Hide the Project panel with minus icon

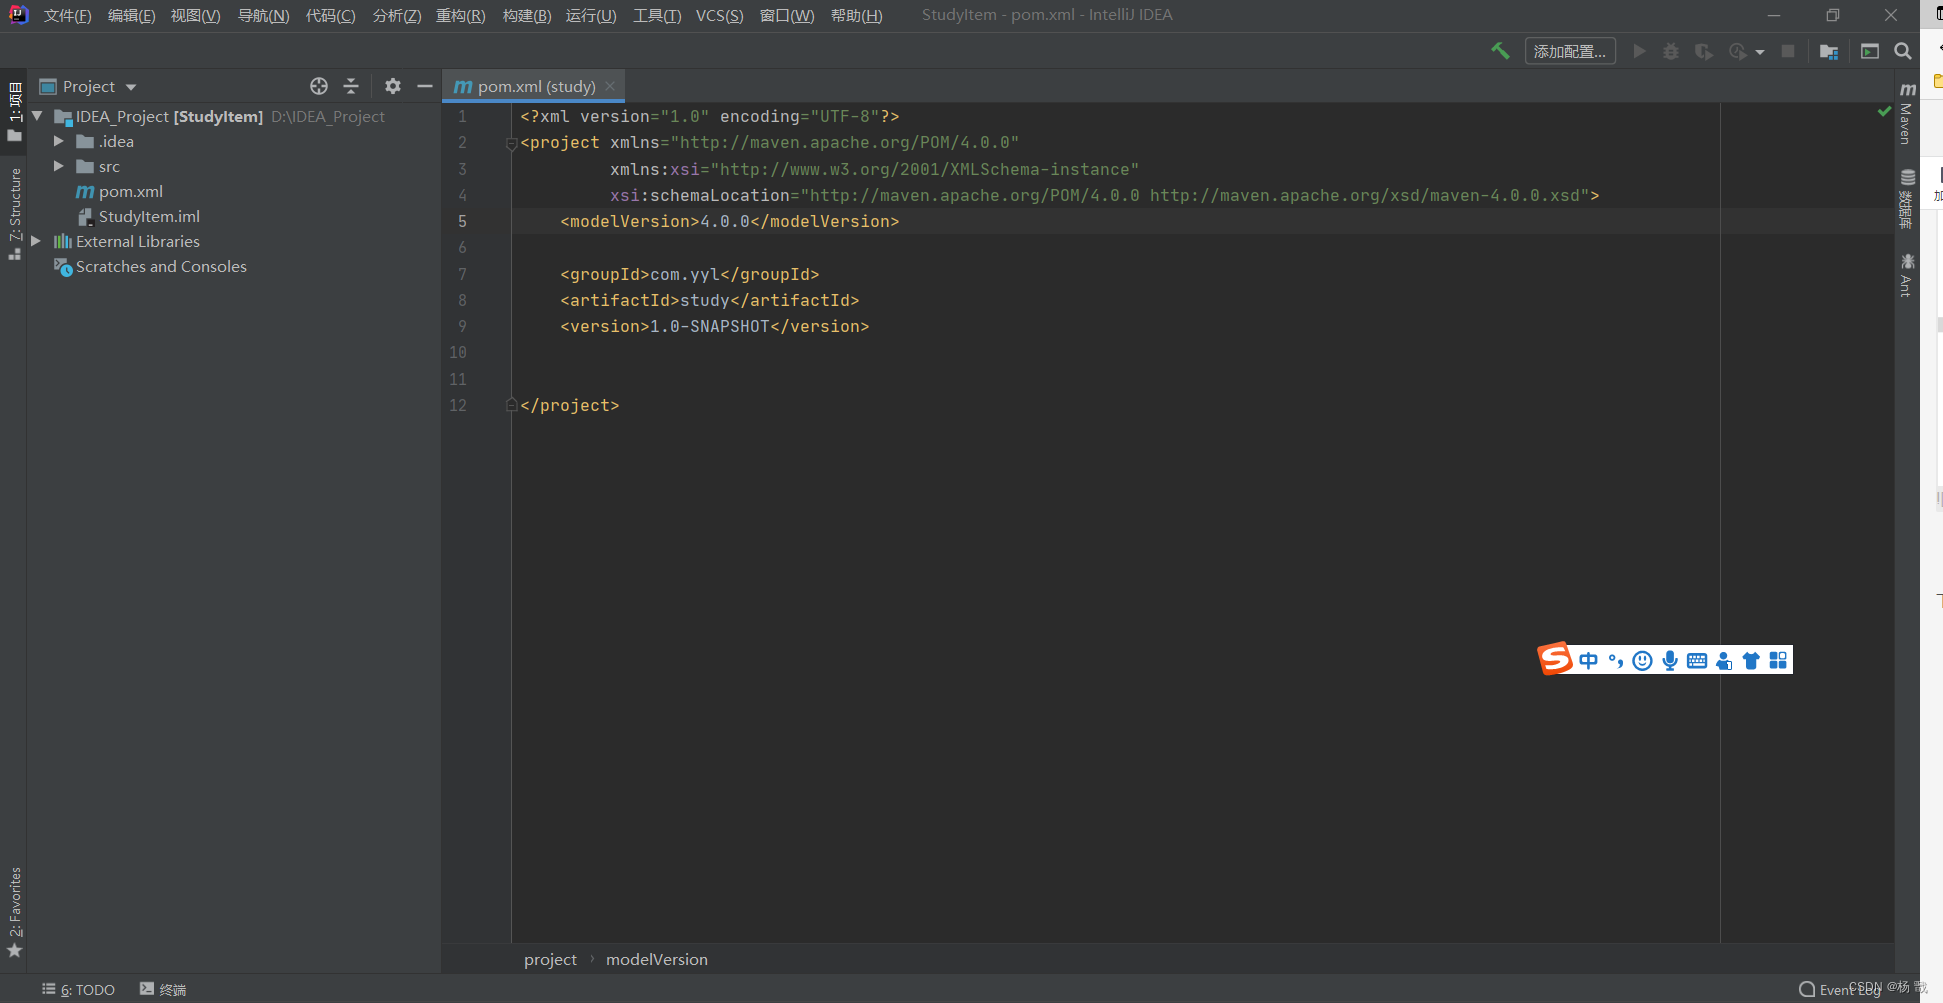425,86
